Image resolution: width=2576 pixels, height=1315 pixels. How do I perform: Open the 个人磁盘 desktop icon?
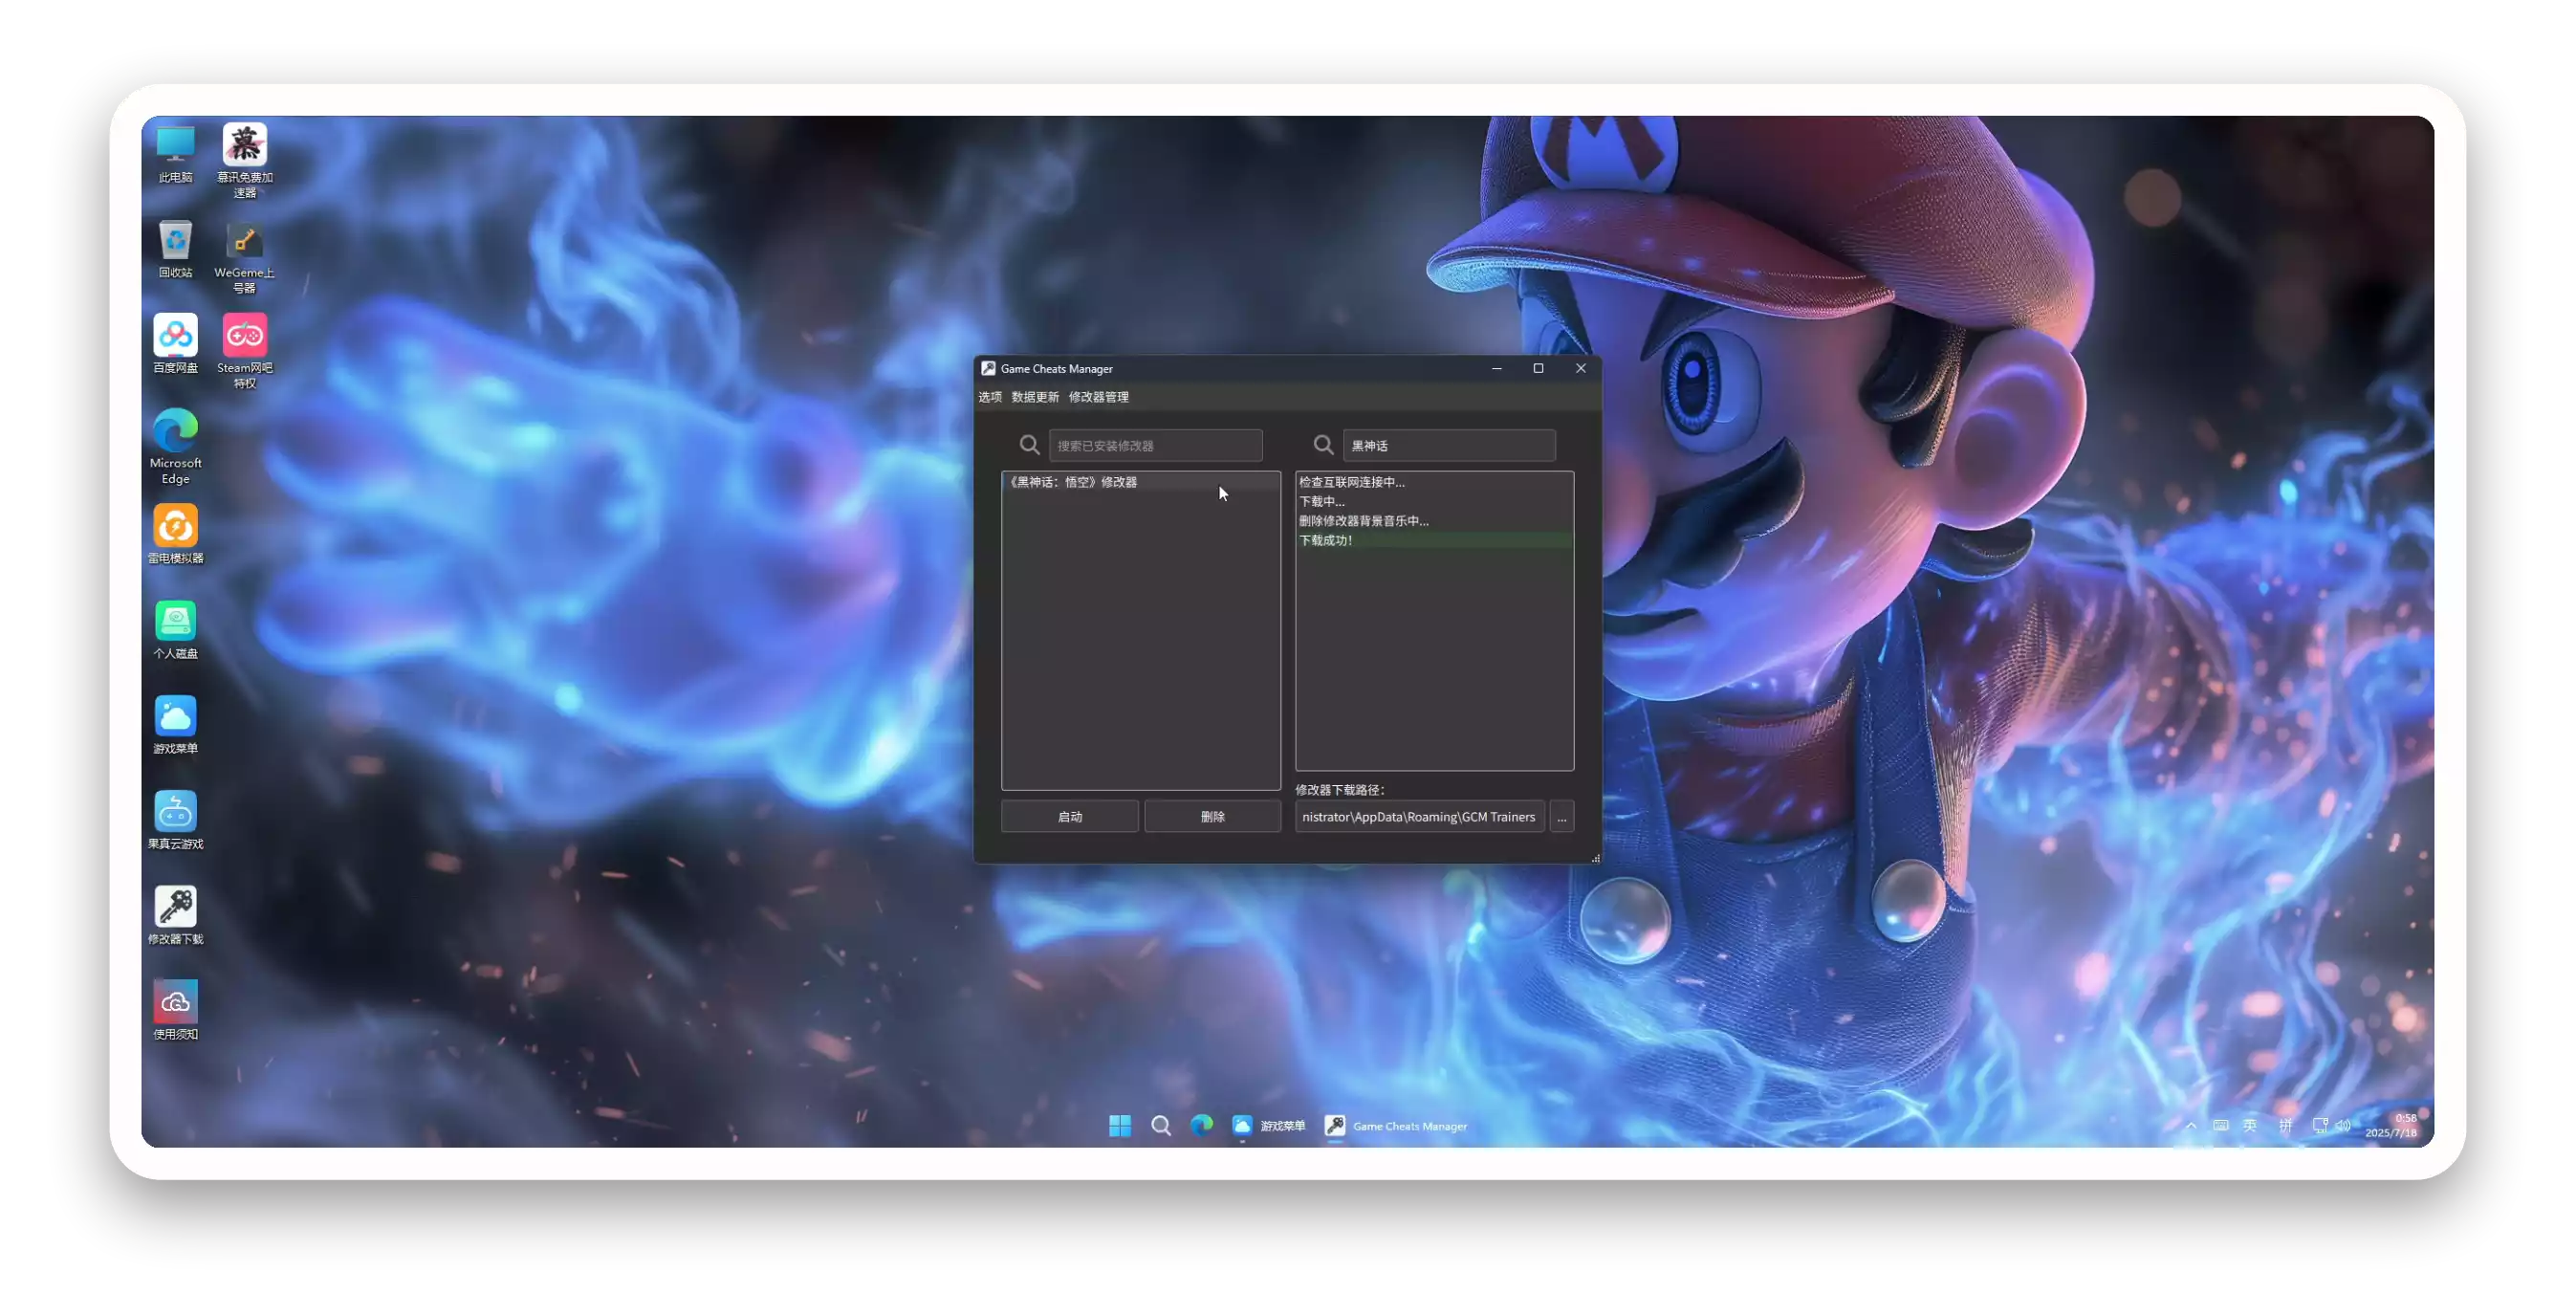(x=175, y=629)
